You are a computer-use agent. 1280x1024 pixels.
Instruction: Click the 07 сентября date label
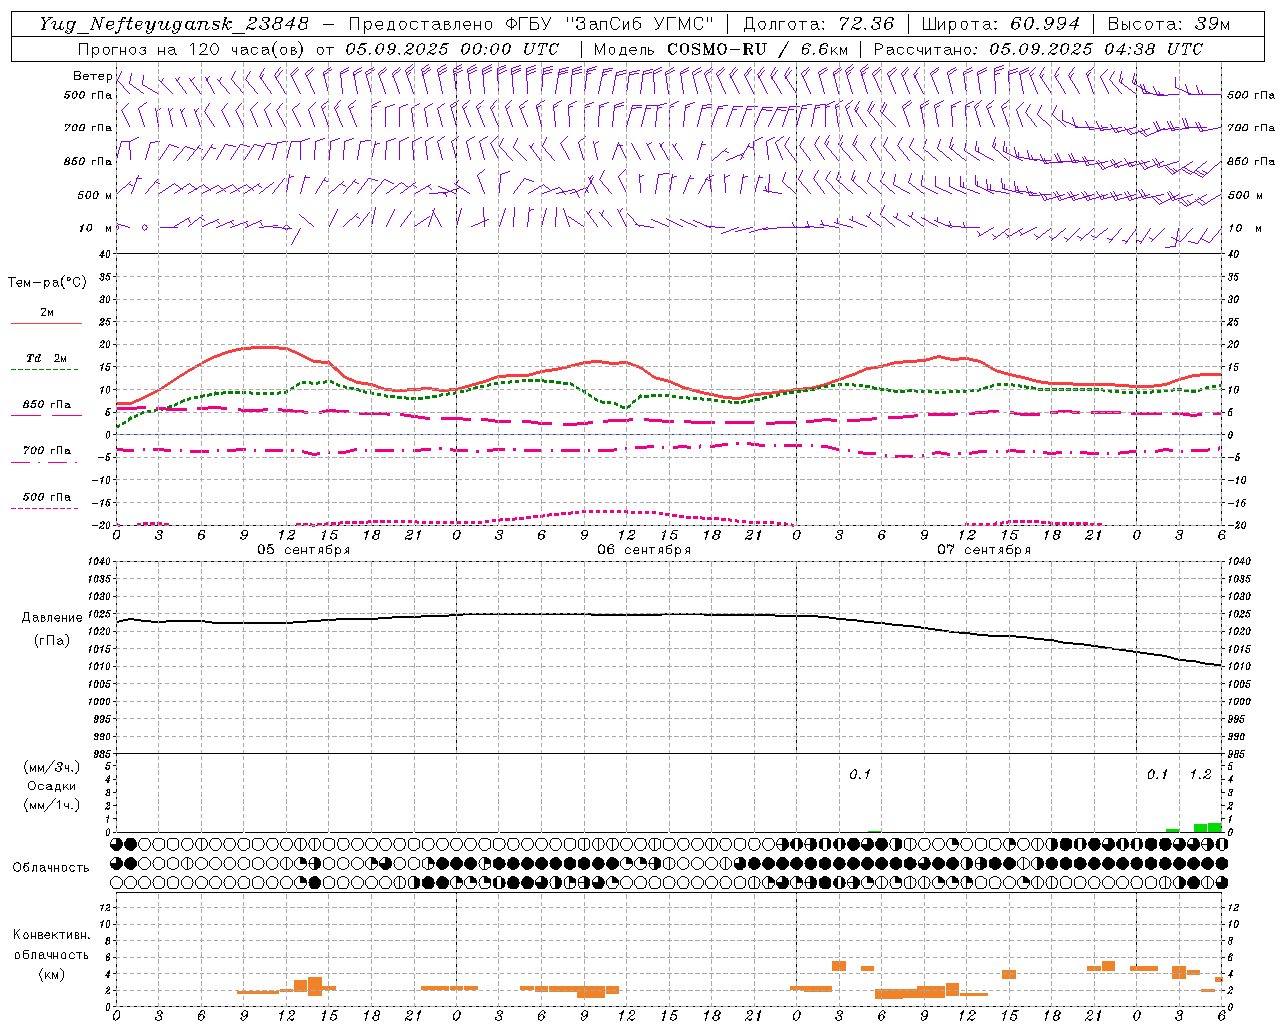point(984,550)
